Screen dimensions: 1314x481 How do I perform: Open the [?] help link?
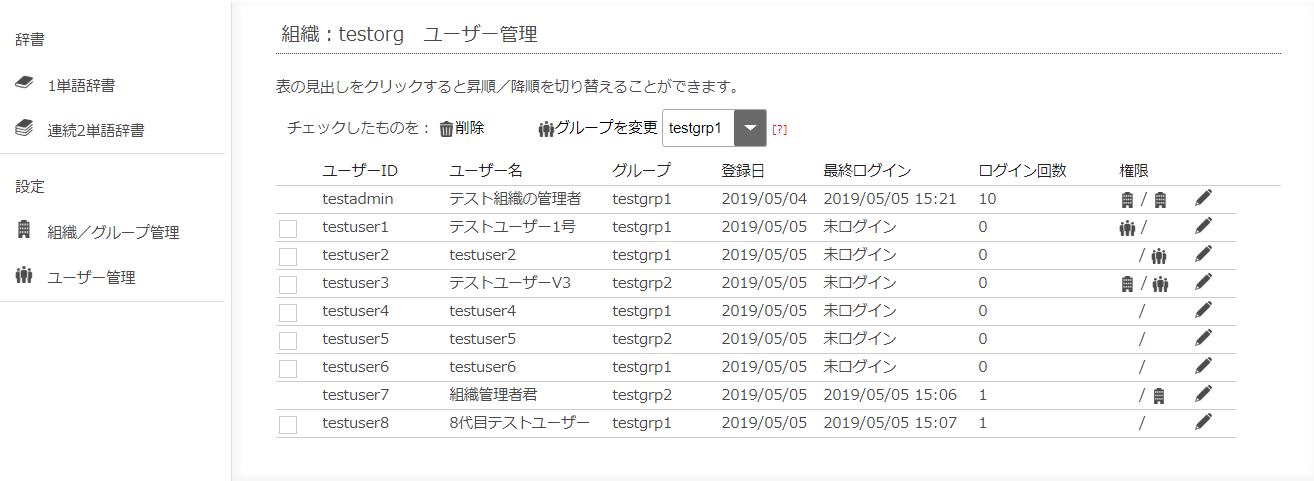click(779, 129)
